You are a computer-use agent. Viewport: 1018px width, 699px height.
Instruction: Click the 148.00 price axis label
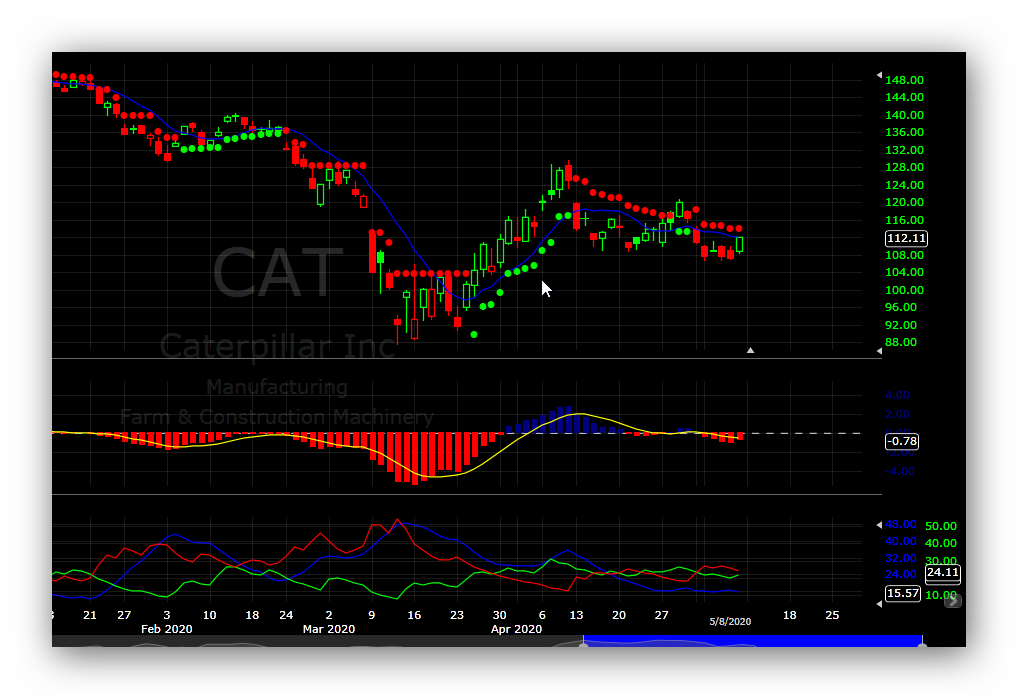click(904, 80)
